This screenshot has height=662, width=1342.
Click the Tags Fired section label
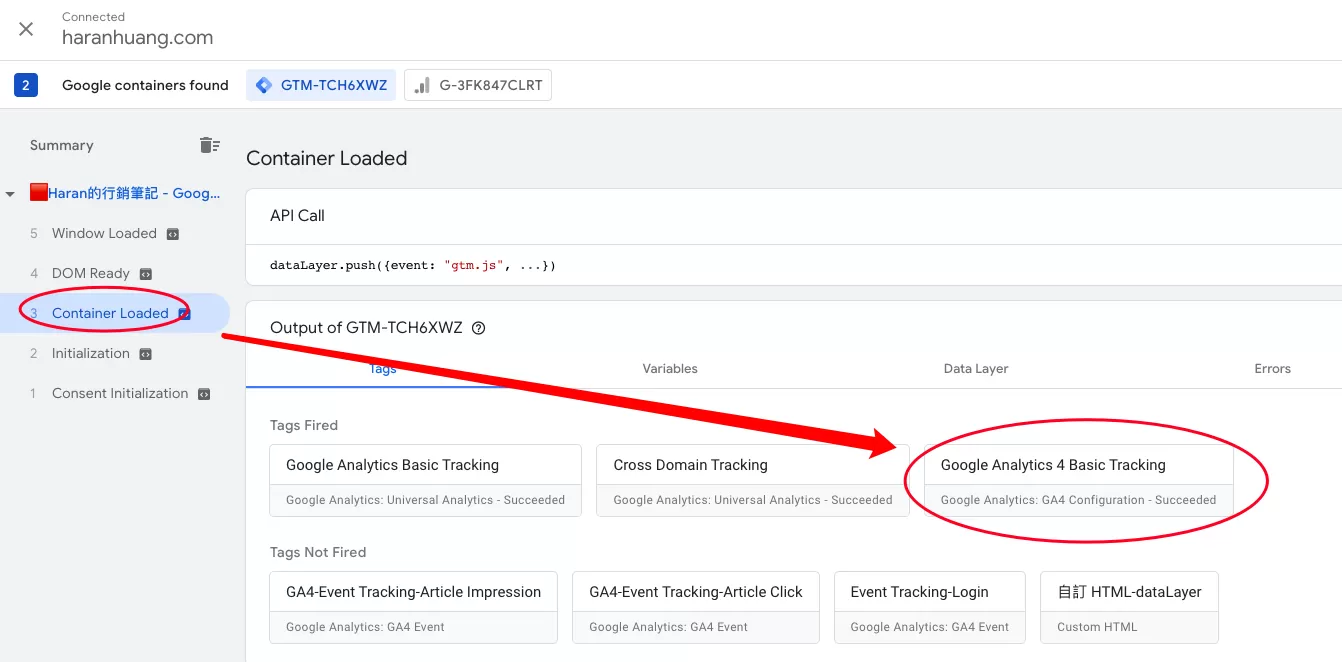[304, 425]
